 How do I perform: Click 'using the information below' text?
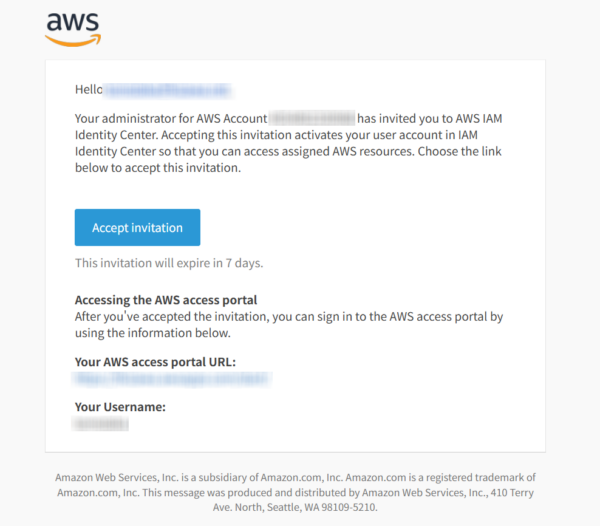click(x=153, y=333)
